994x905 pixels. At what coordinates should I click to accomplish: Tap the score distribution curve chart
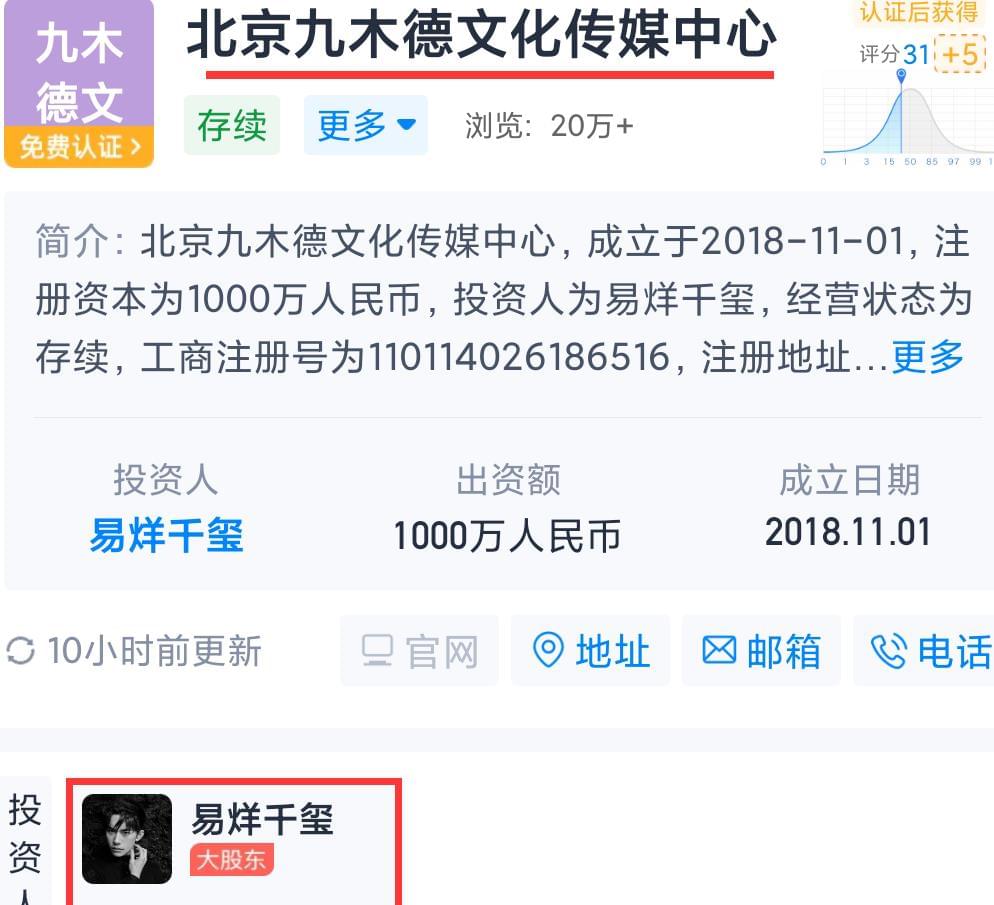coord(908,124)
